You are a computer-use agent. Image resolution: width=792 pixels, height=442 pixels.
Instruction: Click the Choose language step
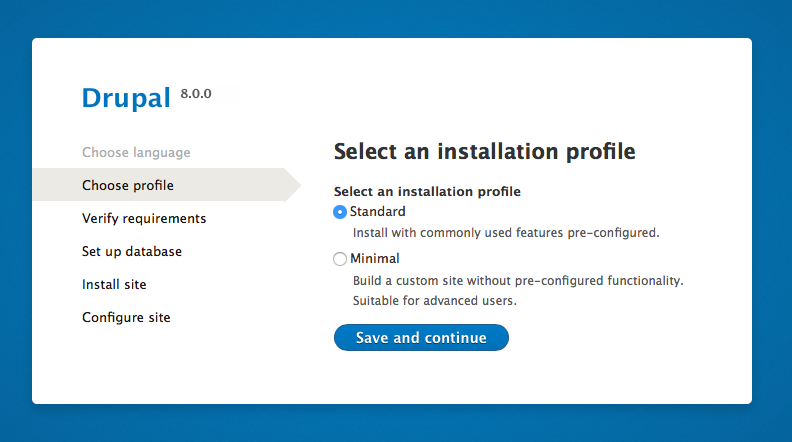(x=136, y=153)
